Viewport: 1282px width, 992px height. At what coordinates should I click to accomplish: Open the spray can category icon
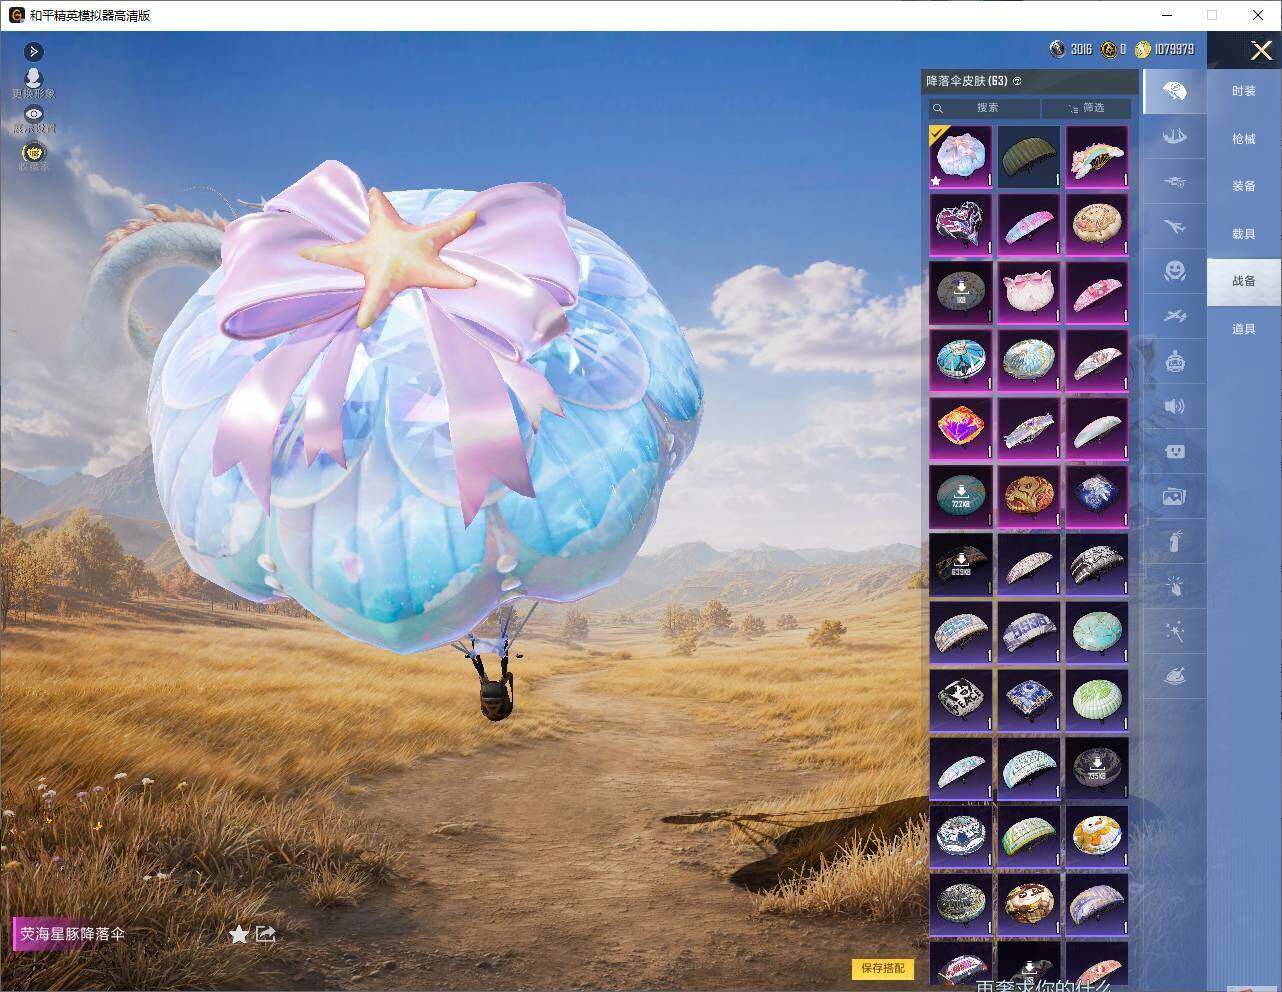1175,541
